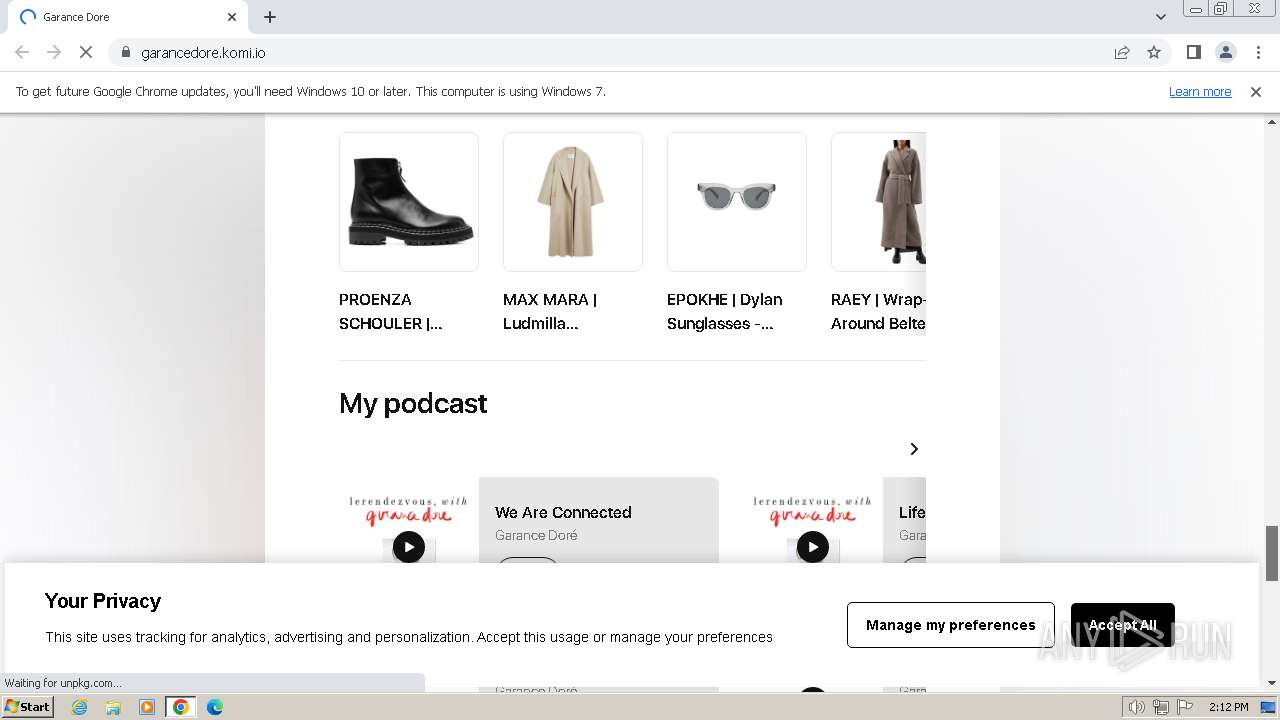Image resolution: width=1280 pixels, height=720 pixels.
Task: Click the share page icon
Action: (x=1122, y=52)
